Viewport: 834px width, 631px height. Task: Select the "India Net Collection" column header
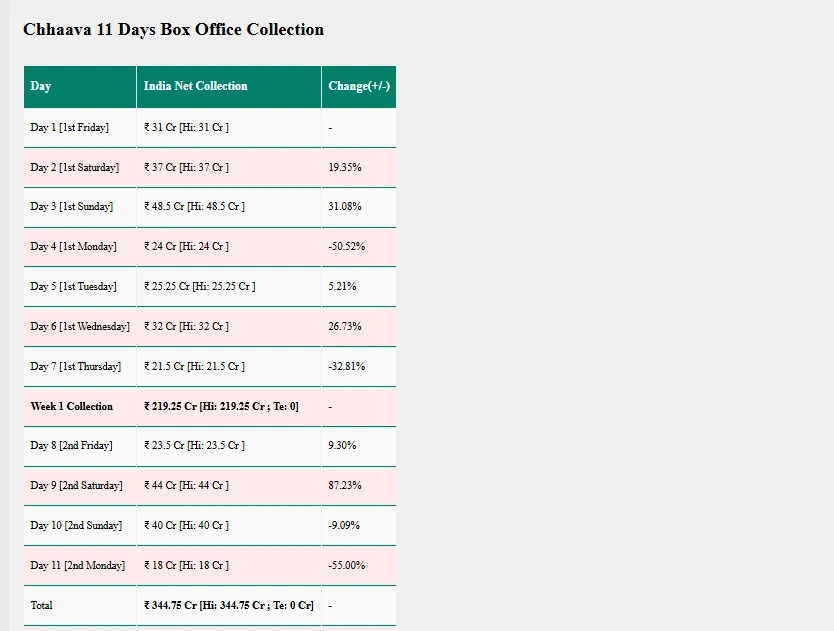coord(195,86)
